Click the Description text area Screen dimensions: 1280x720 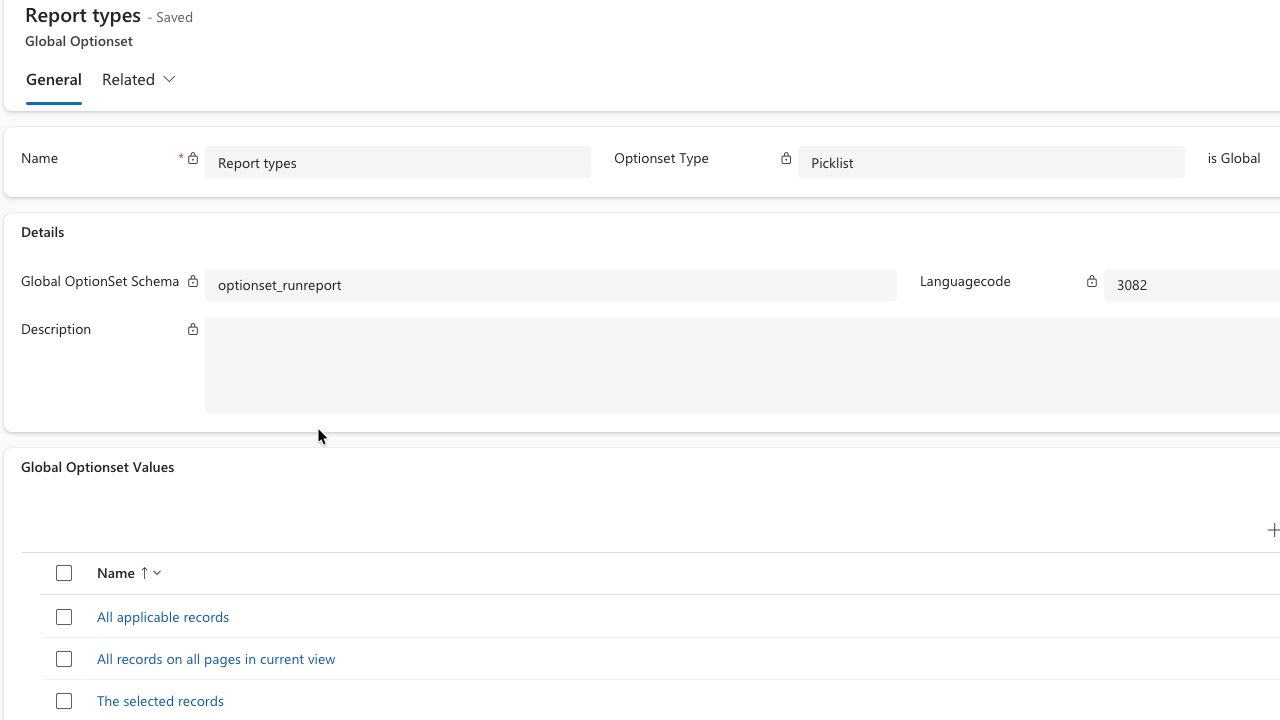pos(740,364)
